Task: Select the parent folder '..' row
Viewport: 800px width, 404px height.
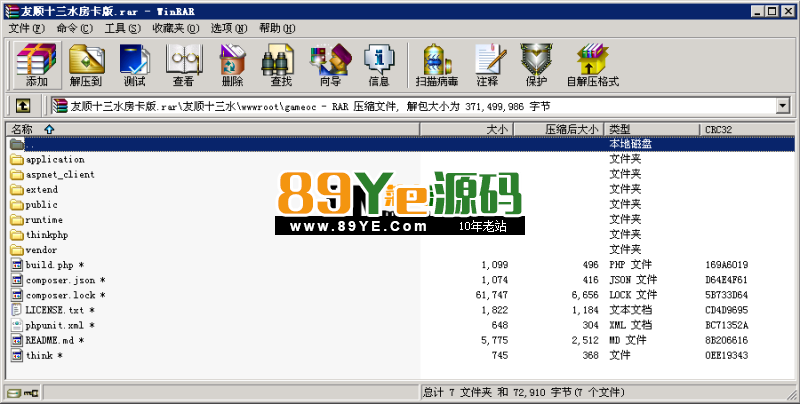Action: coord(401,144)
